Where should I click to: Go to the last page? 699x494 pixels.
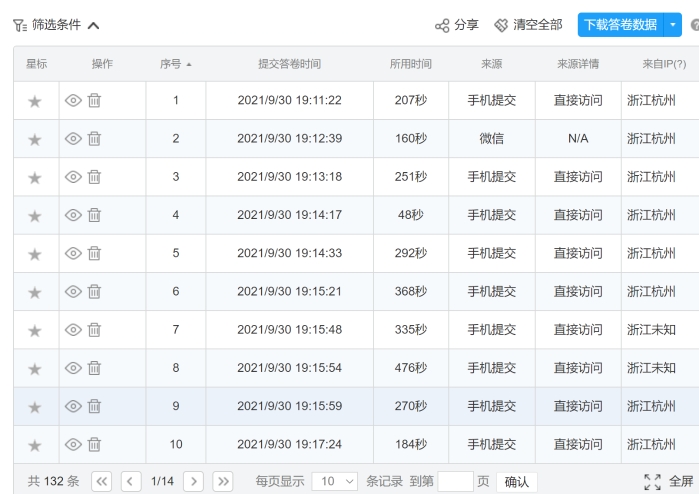pos(223,481)
